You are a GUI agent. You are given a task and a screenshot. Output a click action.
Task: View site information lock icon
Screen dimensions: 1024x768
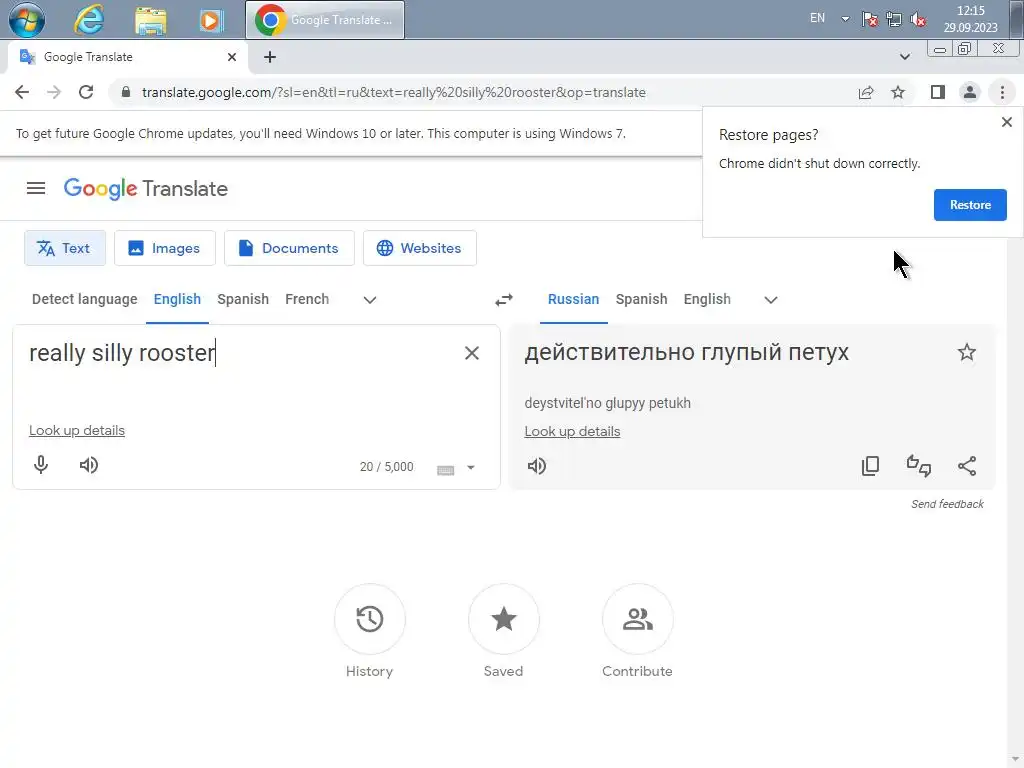pyautogui.click(x=126, y=92)
